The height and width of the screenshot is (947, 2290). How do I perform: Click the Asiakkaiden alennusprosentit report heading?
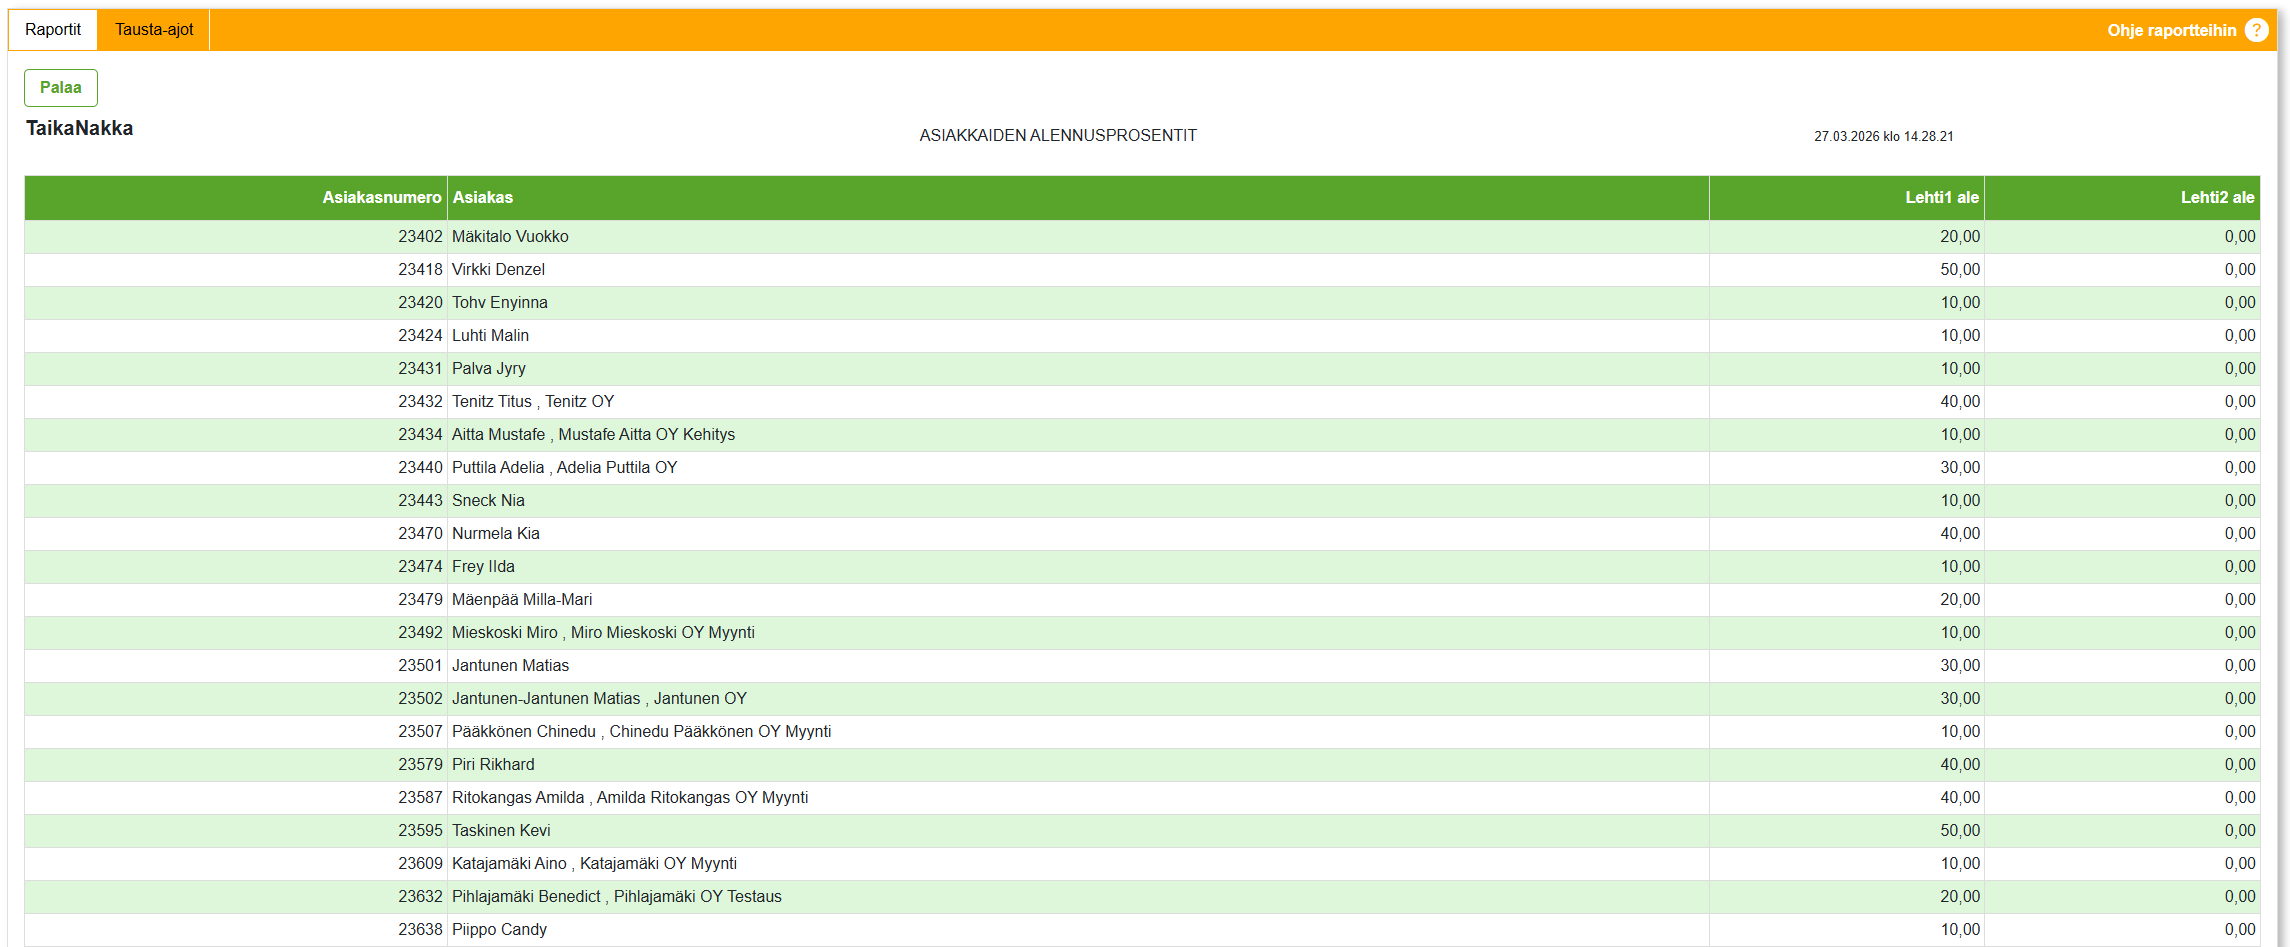click(x=1057, y=136)
